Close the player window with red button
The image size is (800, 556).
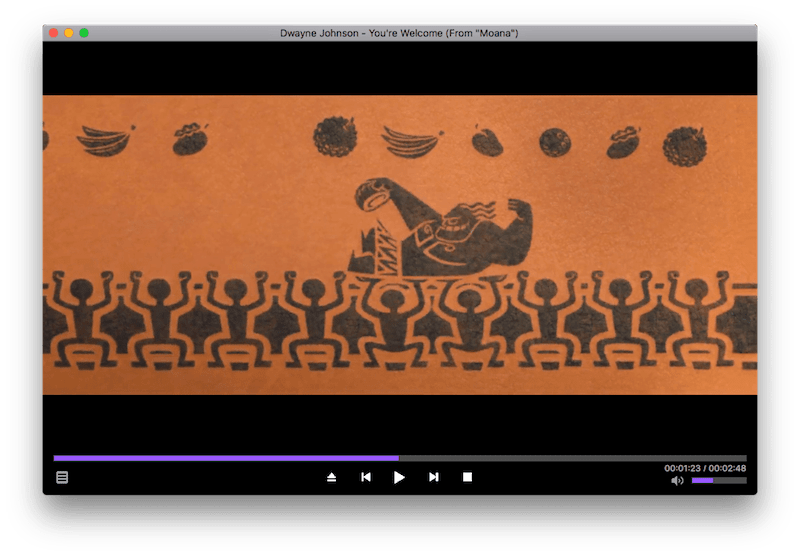click(54, 33)
